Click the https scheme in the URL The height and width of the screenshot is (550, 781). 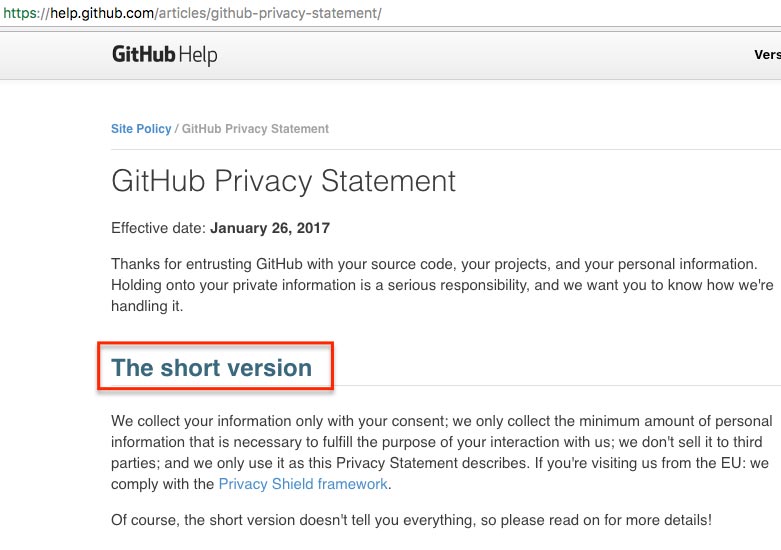click(20, 13)
